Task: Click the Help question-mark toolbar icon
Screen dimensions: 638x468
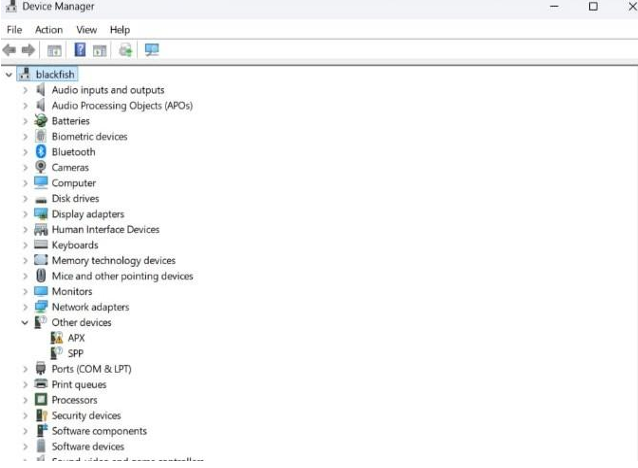Action: click(x=80, y=50)
